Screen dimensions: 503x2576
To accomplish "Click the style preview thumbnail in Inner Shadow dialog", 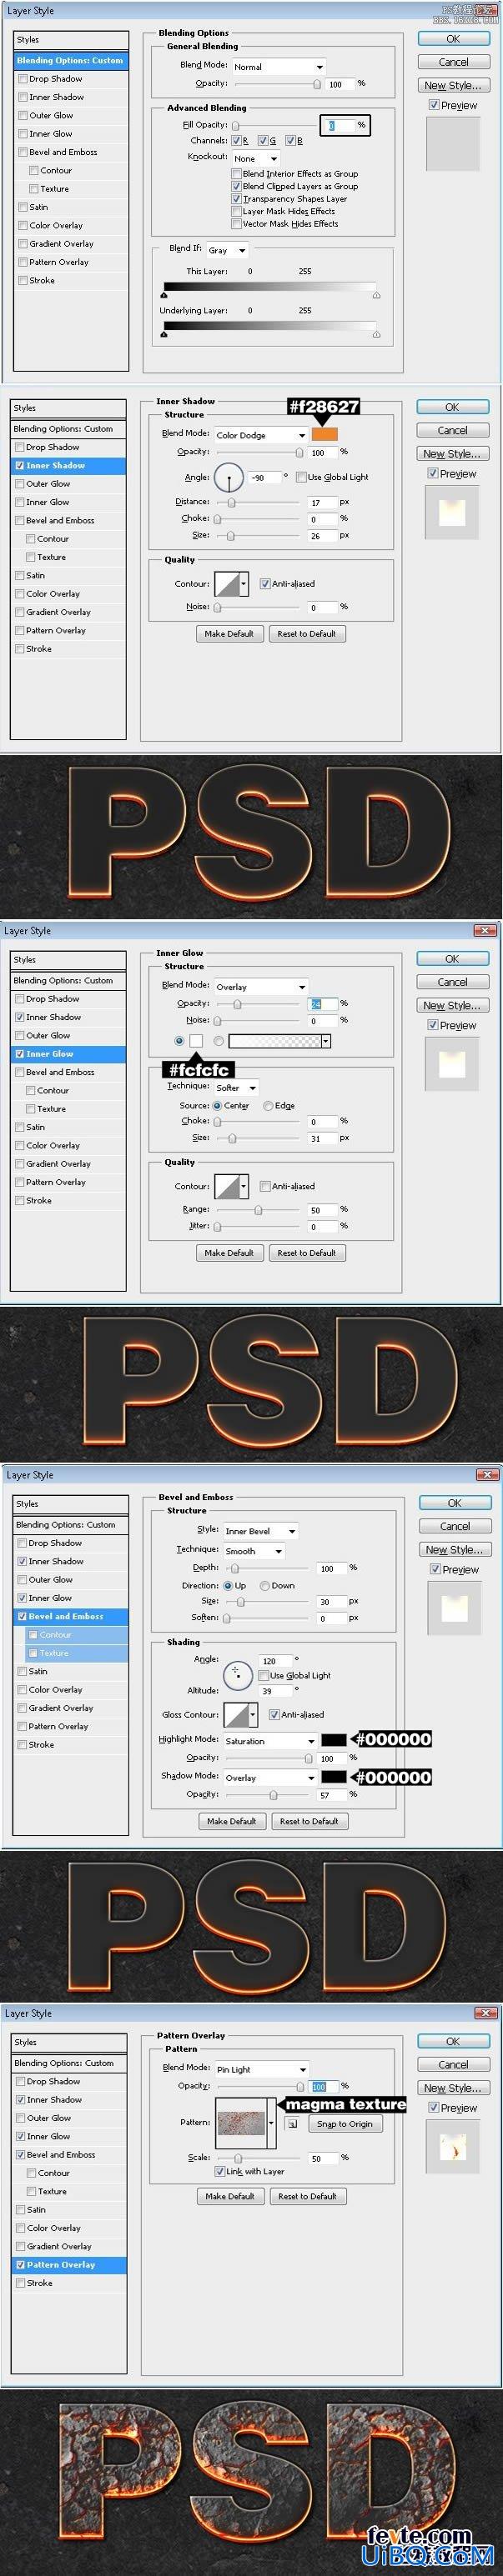I will (x=452, y=513).
